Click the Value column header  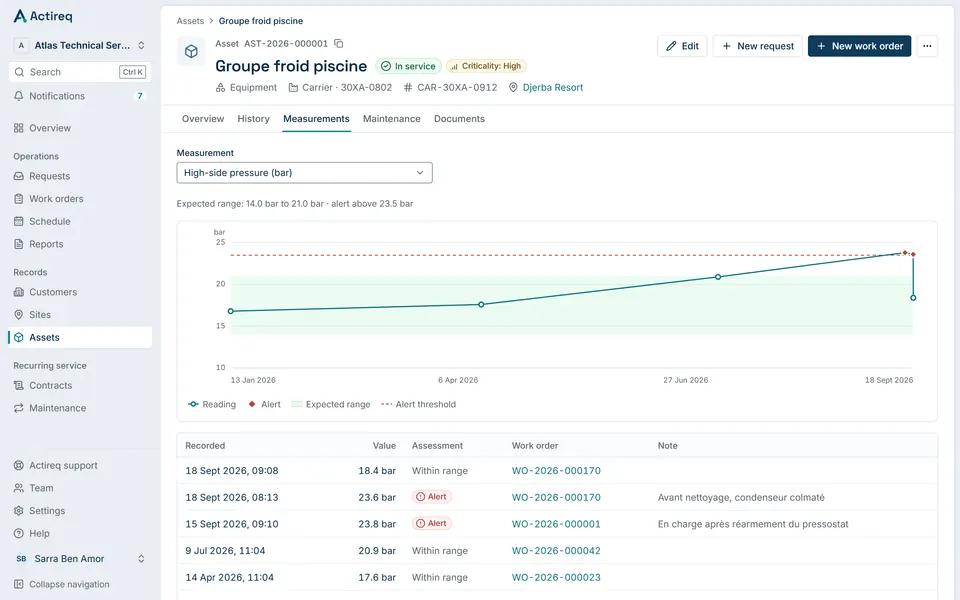point(384,446)
